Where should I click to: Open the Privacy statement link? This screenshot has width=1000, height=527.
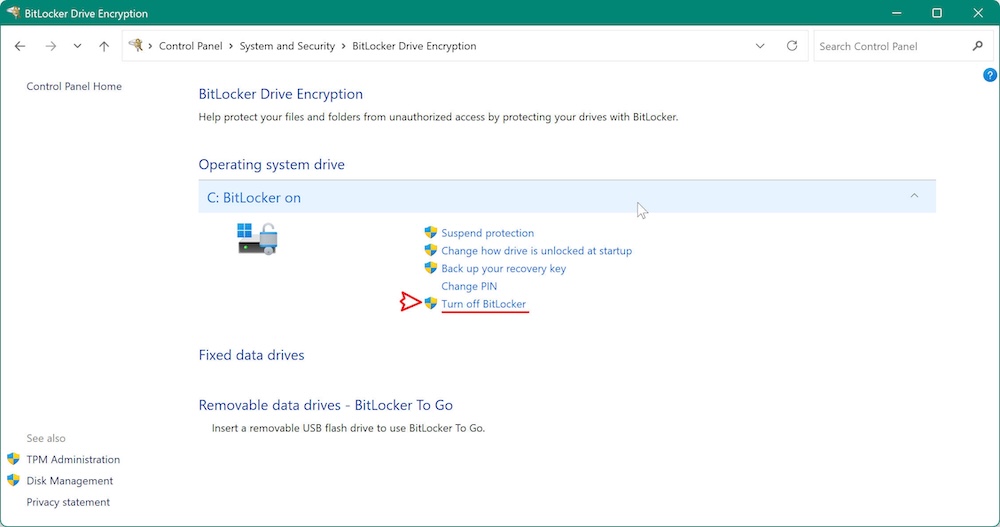68,502
